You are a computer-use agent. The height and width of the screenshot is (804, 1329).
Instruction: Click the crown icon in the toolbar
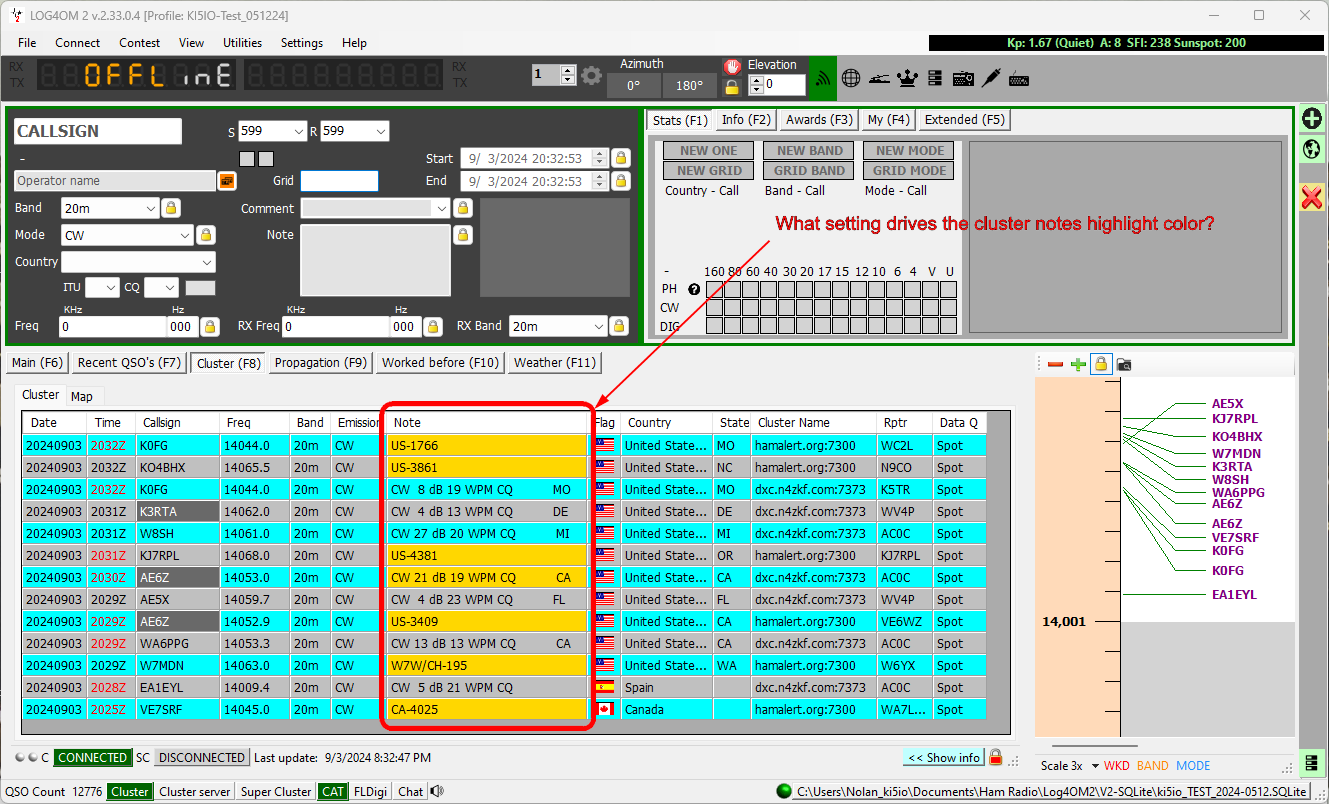tap(908, 77)
